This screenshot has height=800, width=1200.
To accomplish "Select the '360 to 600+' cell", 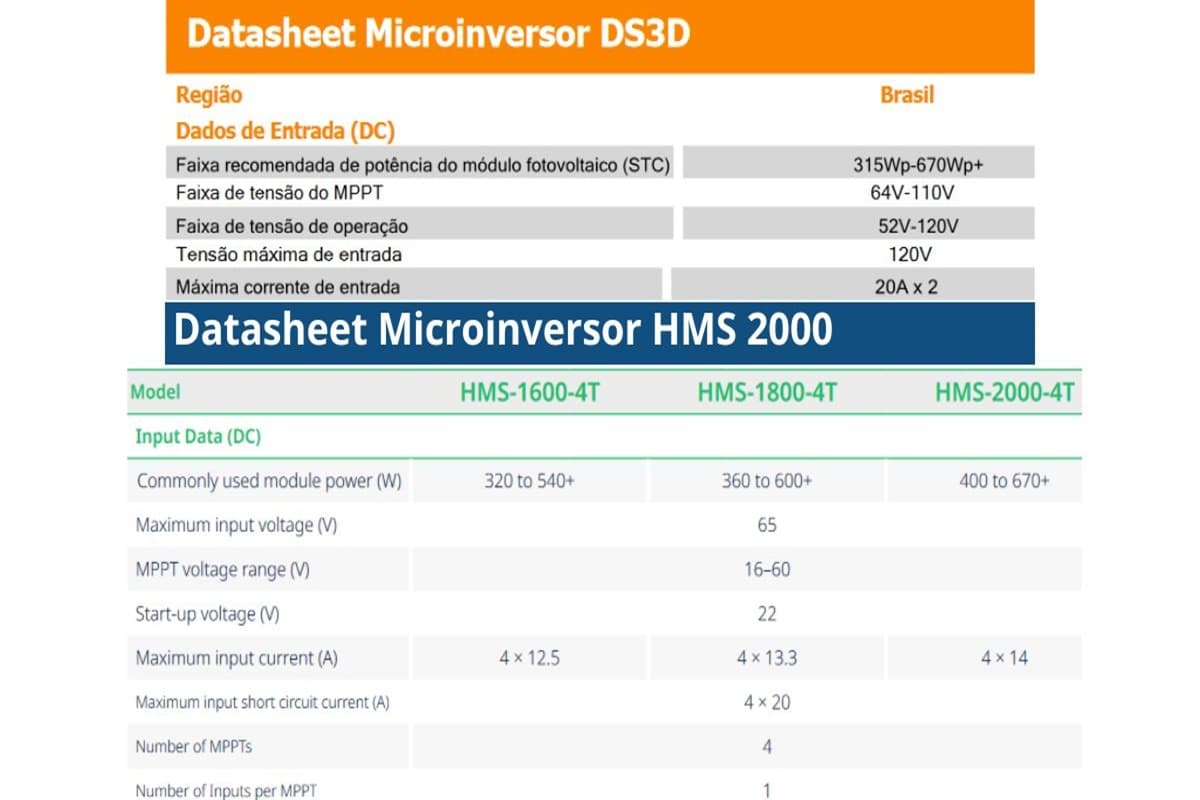I will coord(767,481).
